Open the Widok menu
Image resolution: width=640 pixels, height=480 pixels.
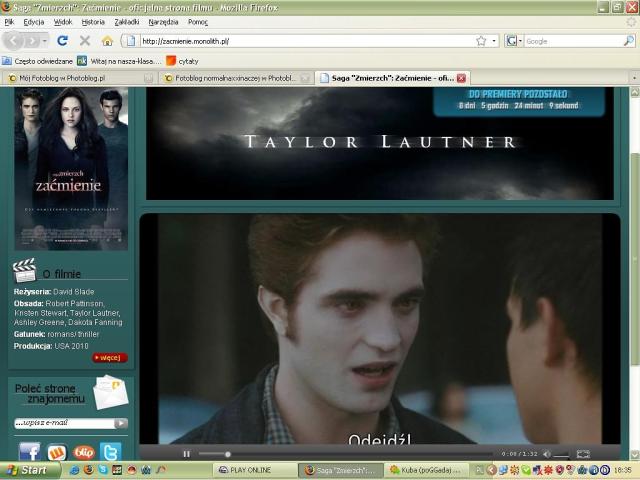(63, 22)
